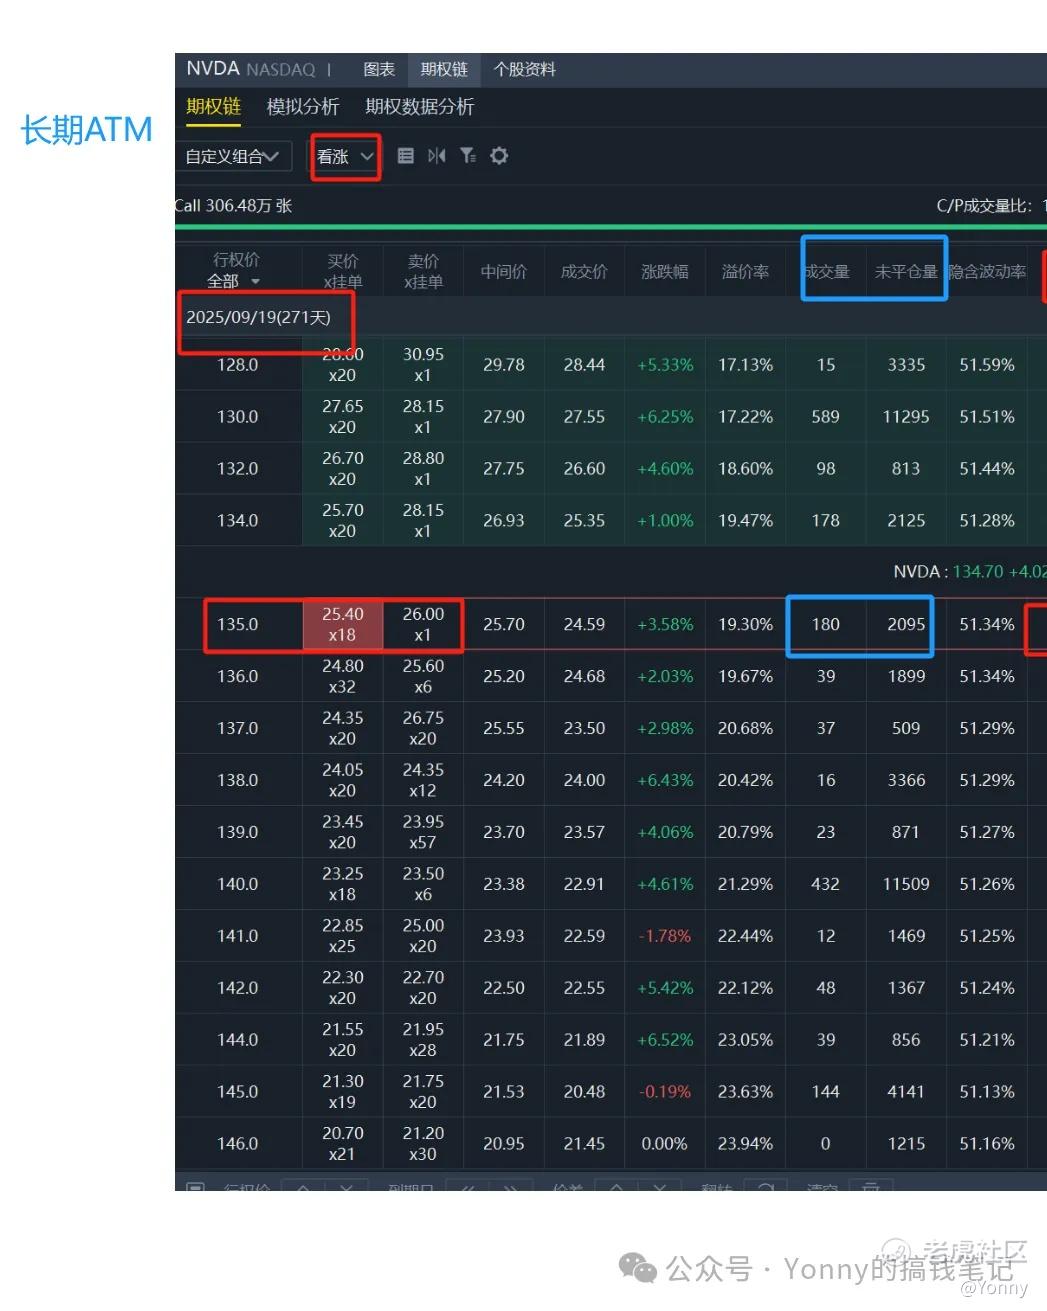Sort by the 未平仓量 column header
The width and height of the screenshot is (1047, 1311).
click(x=906, y=272)
